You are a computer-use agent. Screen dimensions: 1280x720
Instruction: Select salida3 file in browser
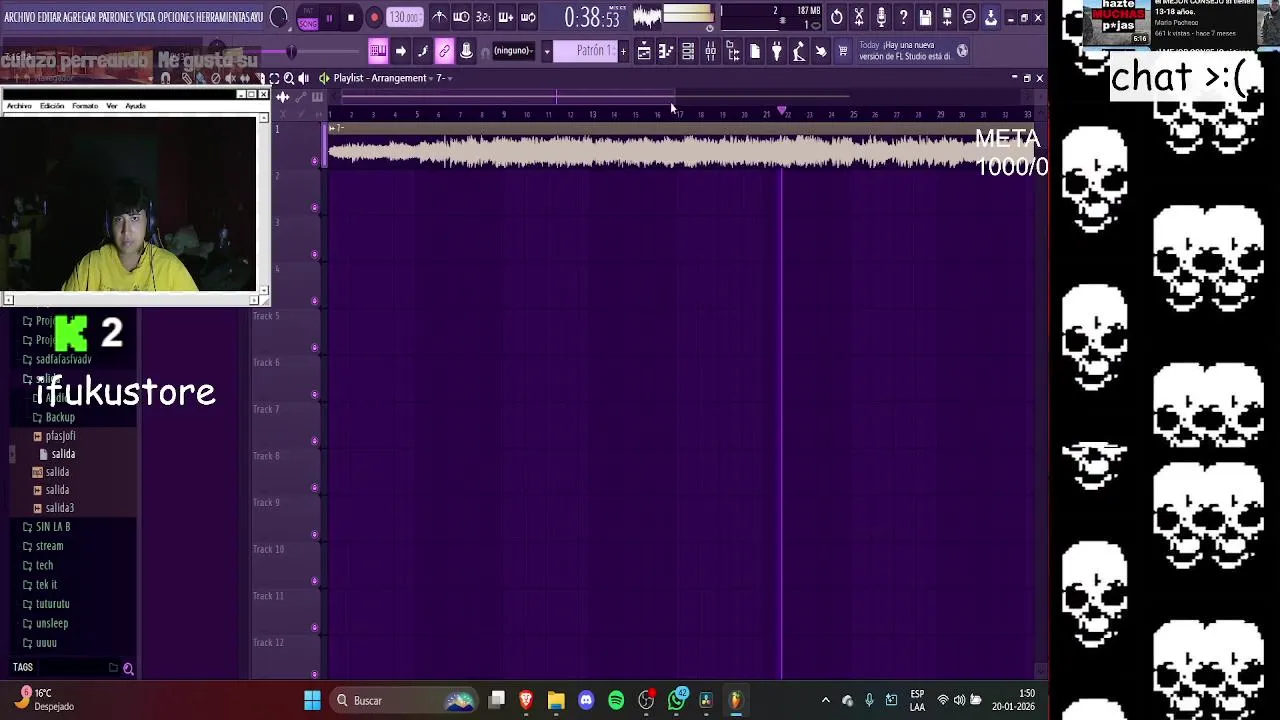click(x=53, y=508)
